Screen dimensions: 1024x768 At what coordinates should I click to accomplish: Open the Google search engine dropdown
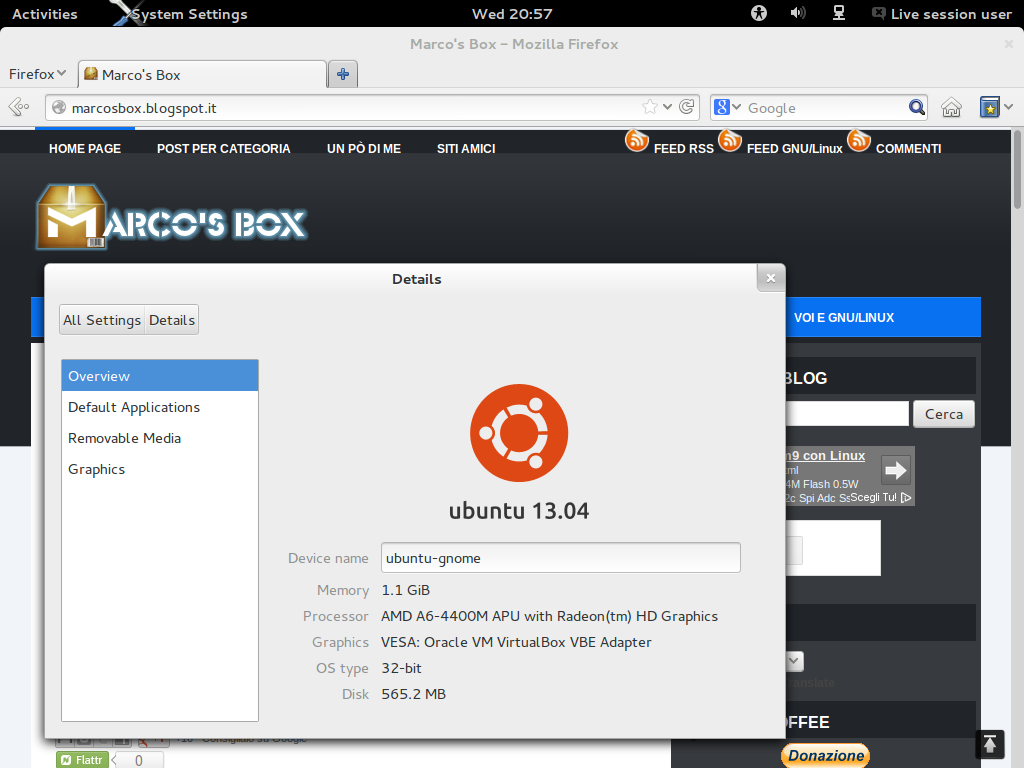coord(727,107)
